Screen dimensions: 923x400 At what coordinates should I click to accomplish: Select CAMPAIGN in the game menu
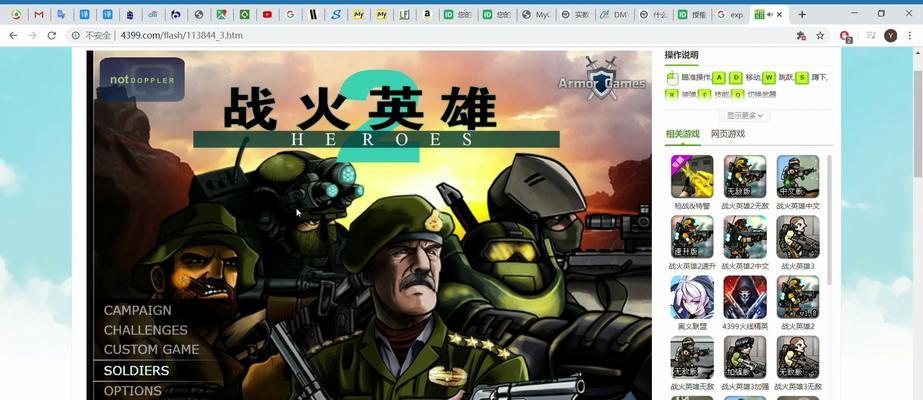(138, 311)
